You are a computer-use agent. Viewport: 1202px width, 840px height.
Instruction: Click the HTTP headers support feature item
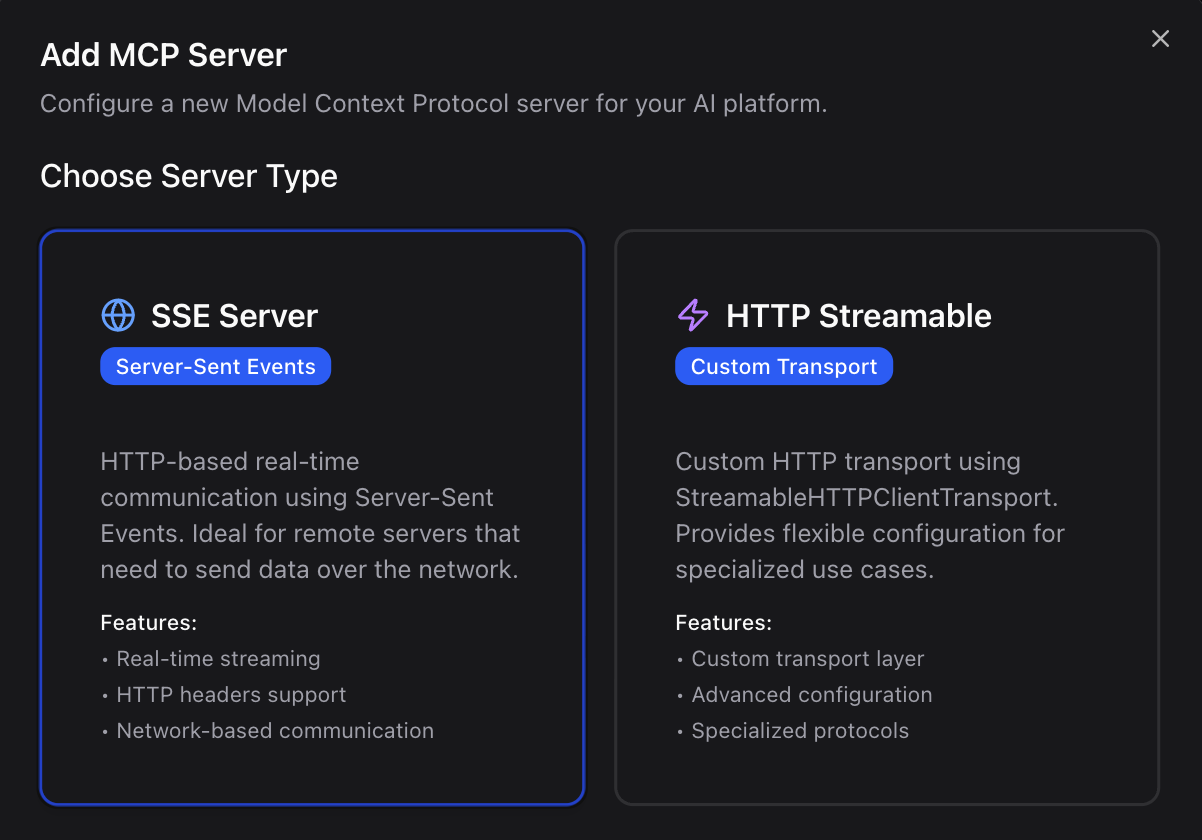coord(231,694)
